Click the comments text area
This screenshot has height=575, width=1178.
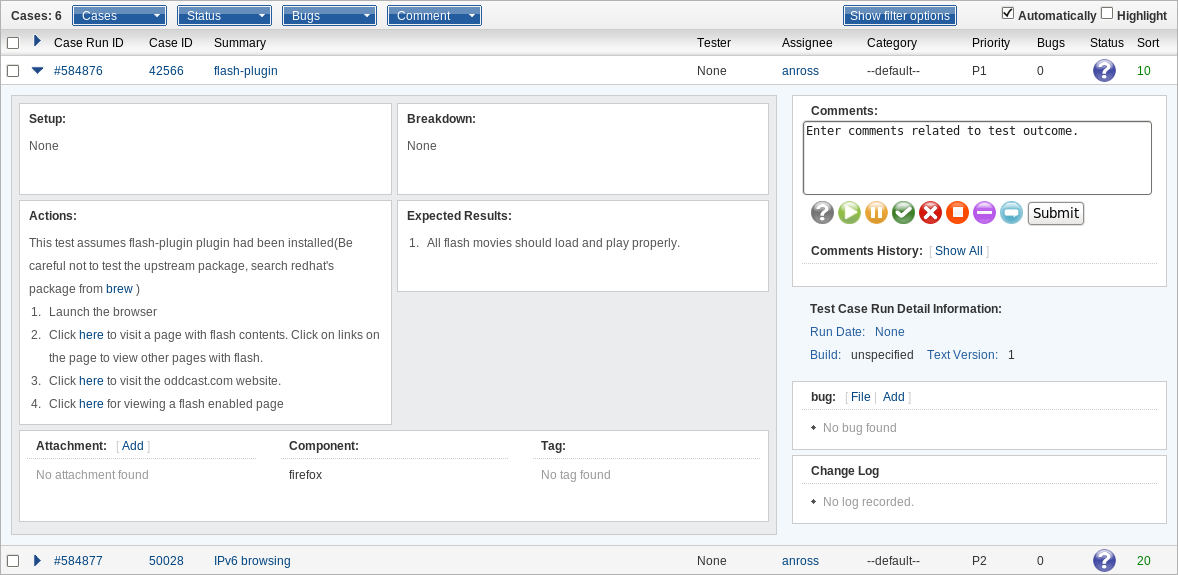click(977, 158)
